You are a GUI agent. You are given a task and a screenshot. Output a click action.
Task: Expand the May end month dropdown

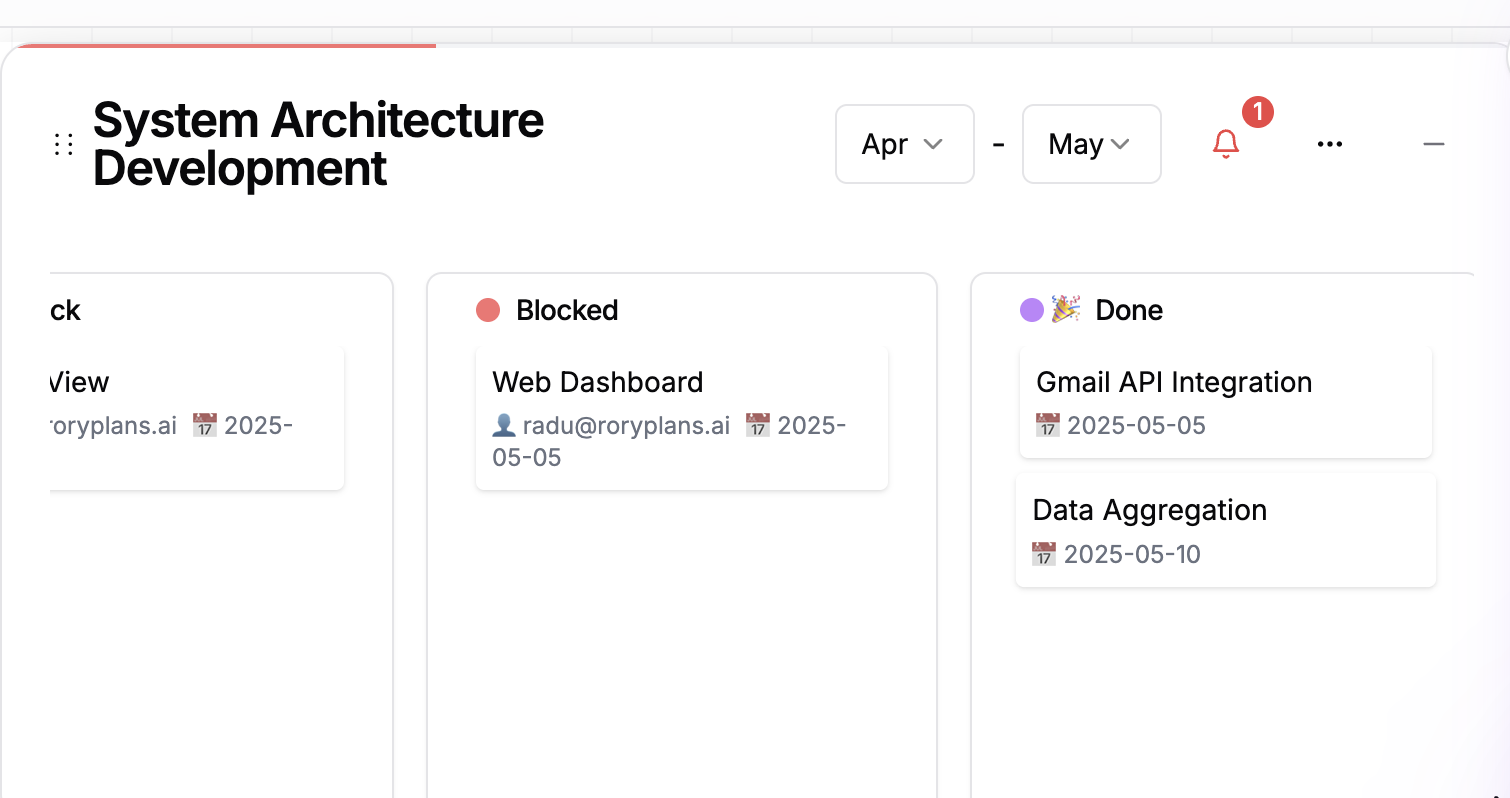tap(1091, 144)
